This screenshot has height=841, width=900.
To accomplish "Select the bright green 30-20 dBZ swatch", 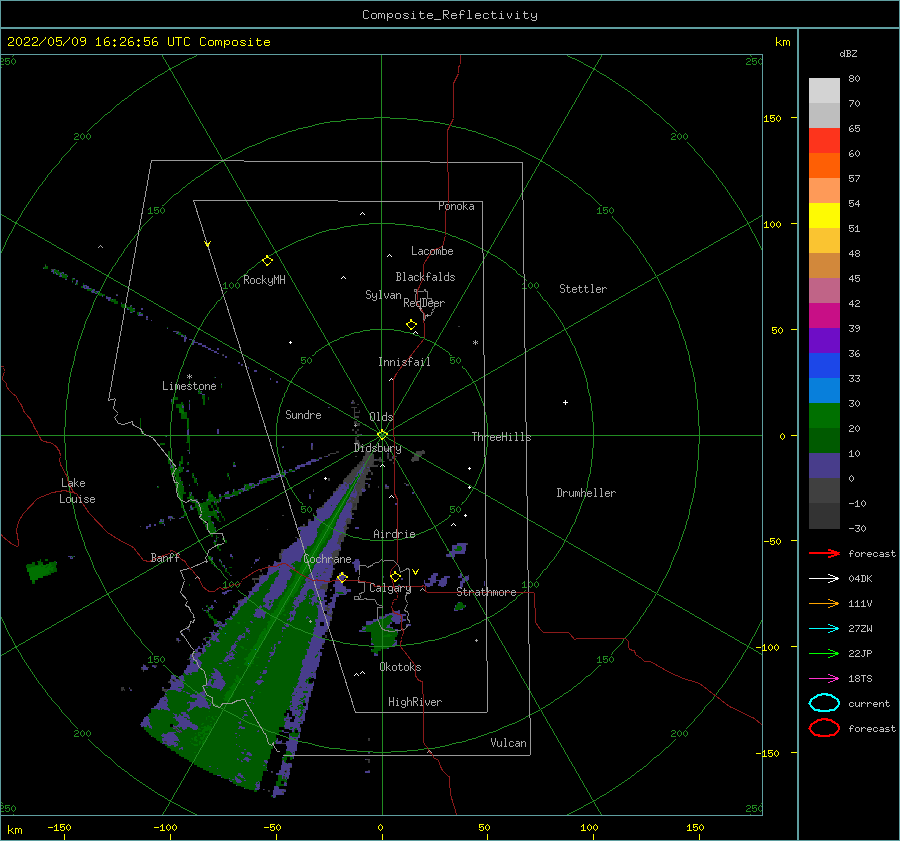I will tap(824, 416).
